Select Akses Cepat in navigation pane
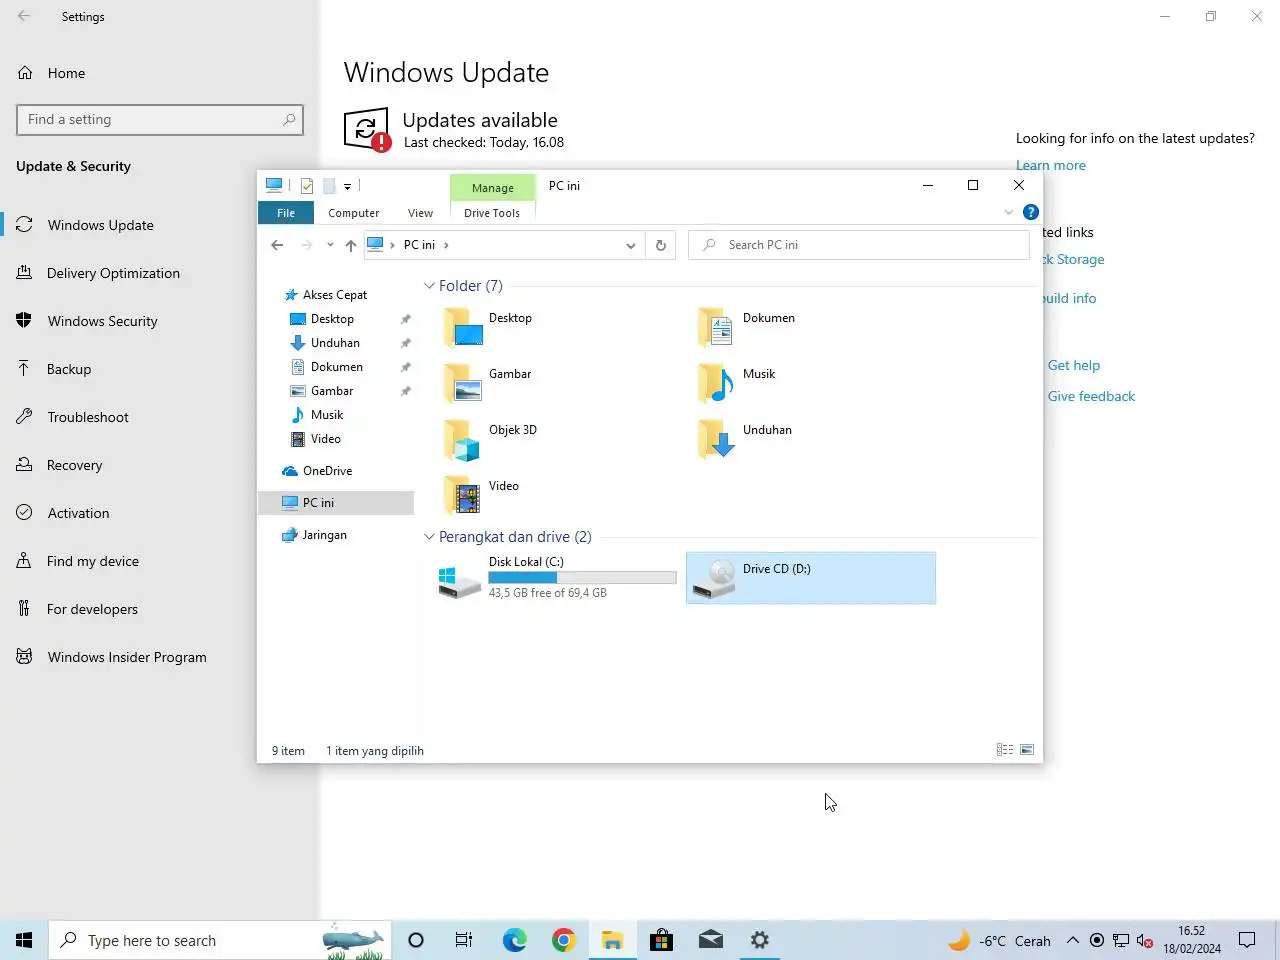Screen dimensions: 1280x960 pyautogui.click(x=335, y=295)
